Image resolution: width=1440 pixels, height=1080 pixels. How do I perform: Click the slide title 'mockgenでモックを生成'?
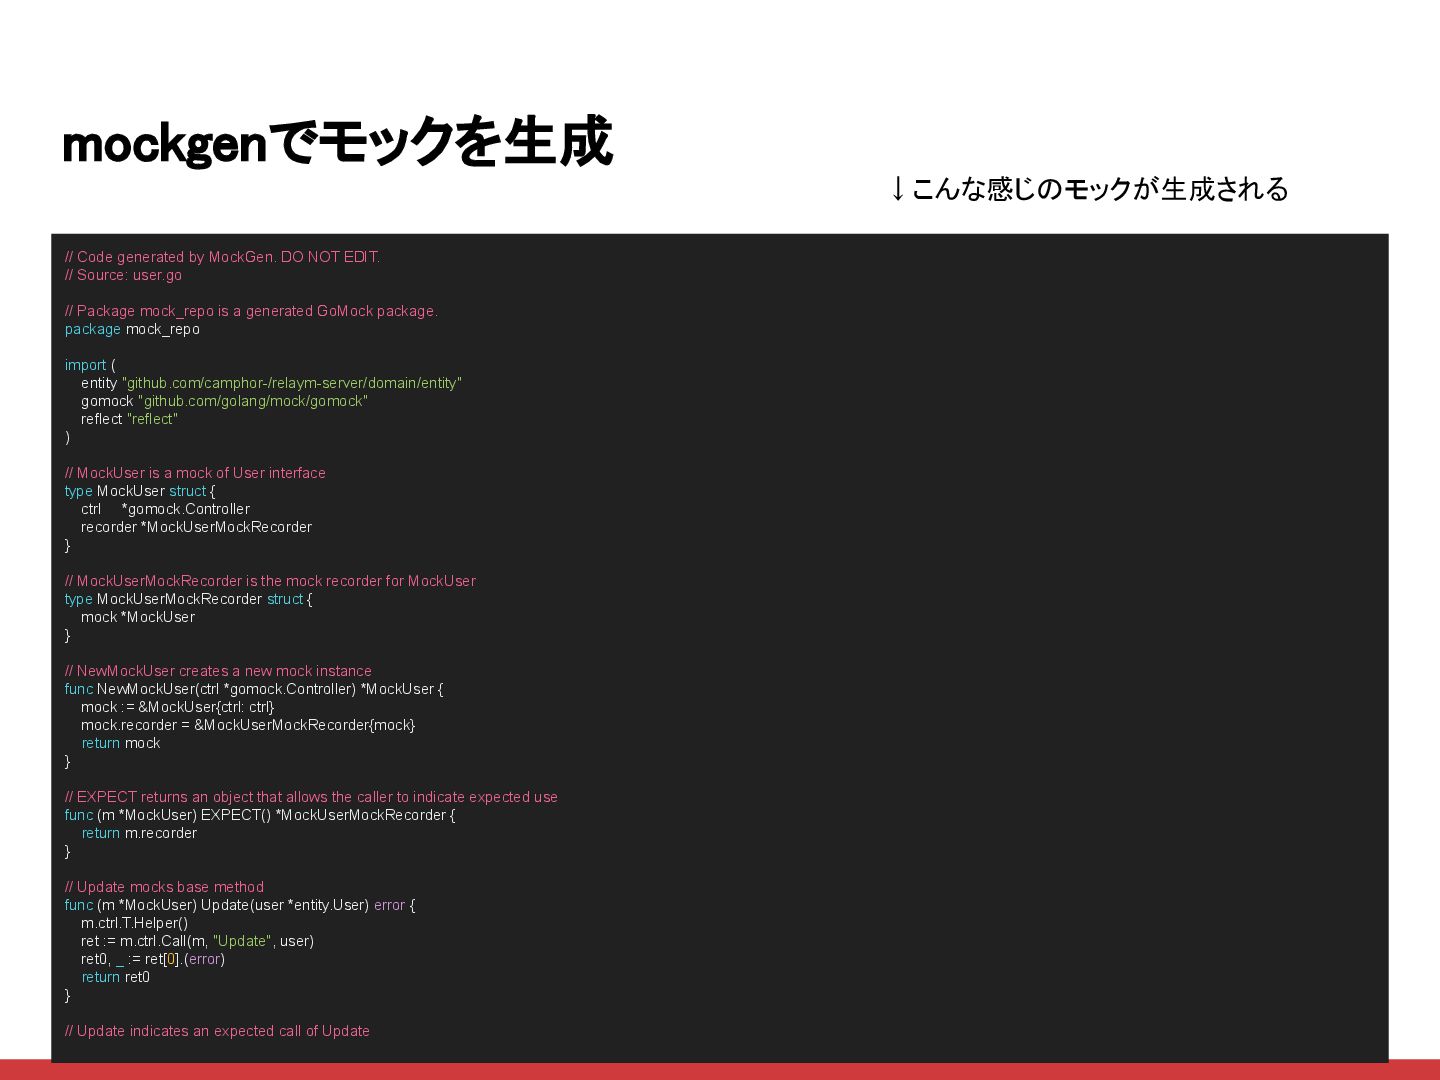(x=337, y=142)
